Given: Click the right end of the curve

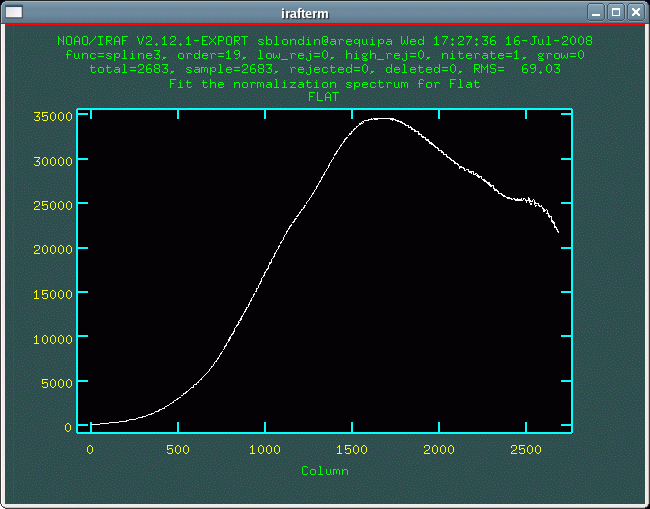Looking at the screenshot, I should (558, 232).
